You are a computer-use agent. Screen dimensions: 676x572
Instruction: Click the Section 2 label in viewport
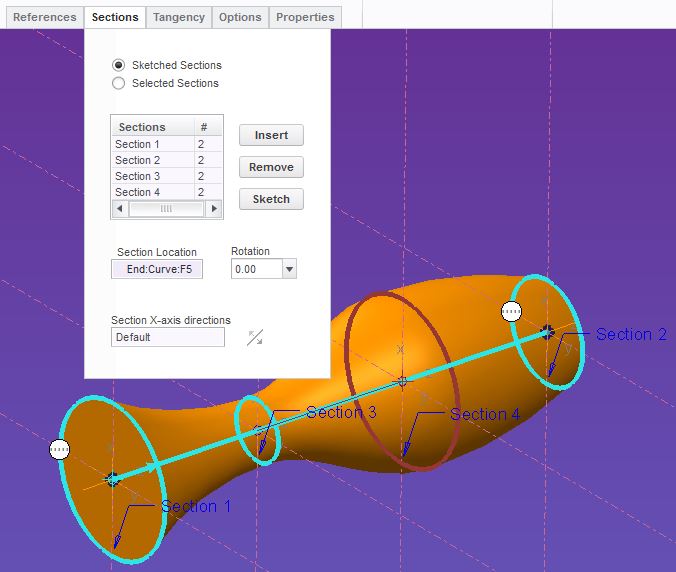[632, 334]
